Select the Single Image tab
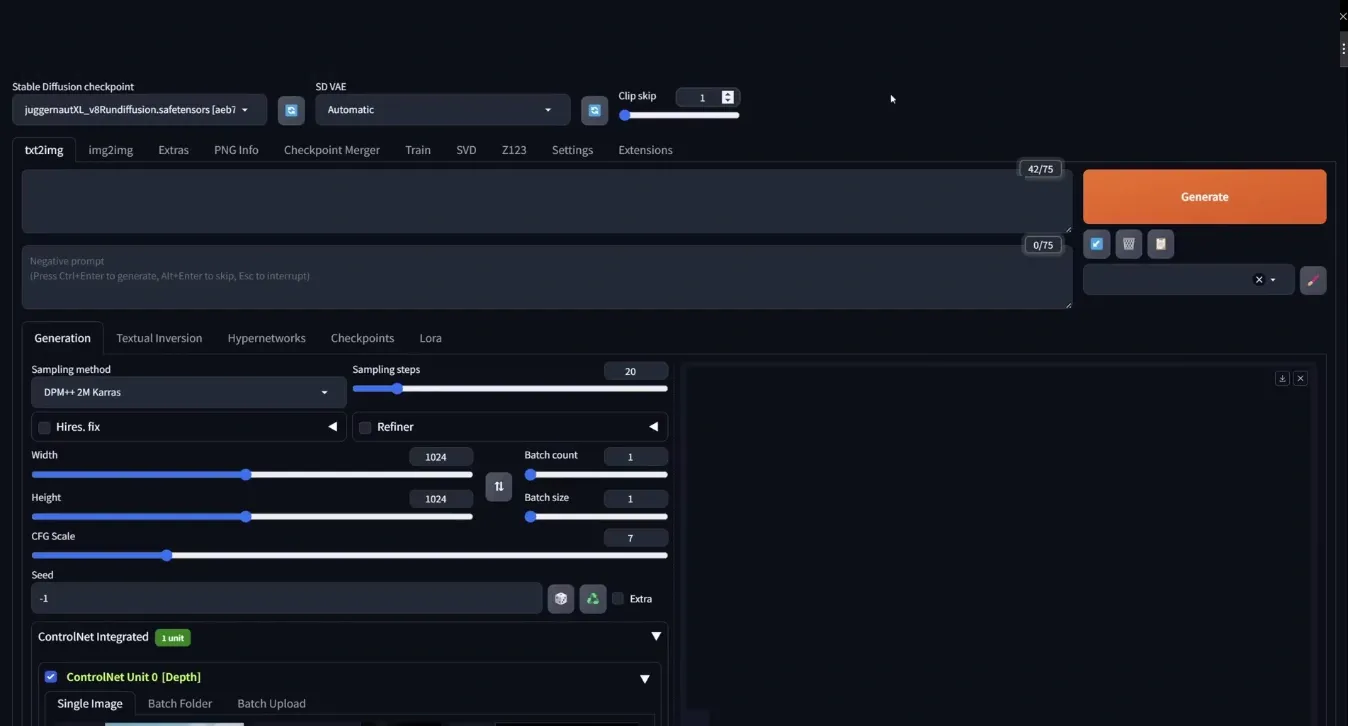The height and width of the screenshot is (726, 1348). (x=90, y=704)
